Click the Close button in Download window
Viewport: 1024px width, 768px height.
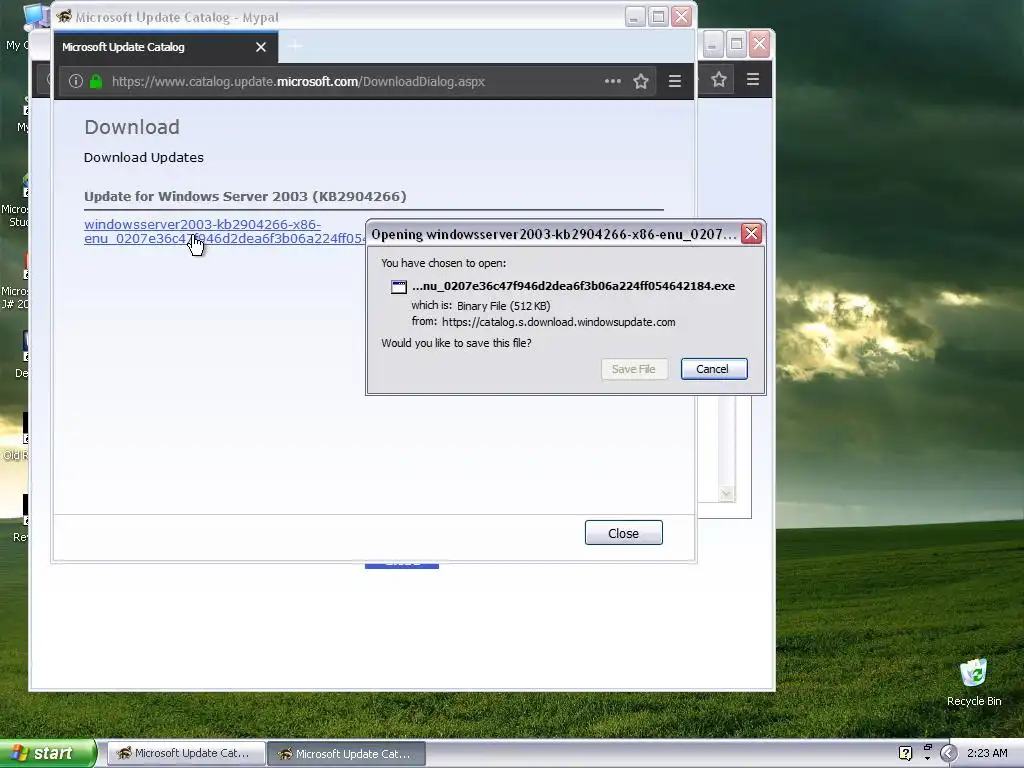(624, 533)
